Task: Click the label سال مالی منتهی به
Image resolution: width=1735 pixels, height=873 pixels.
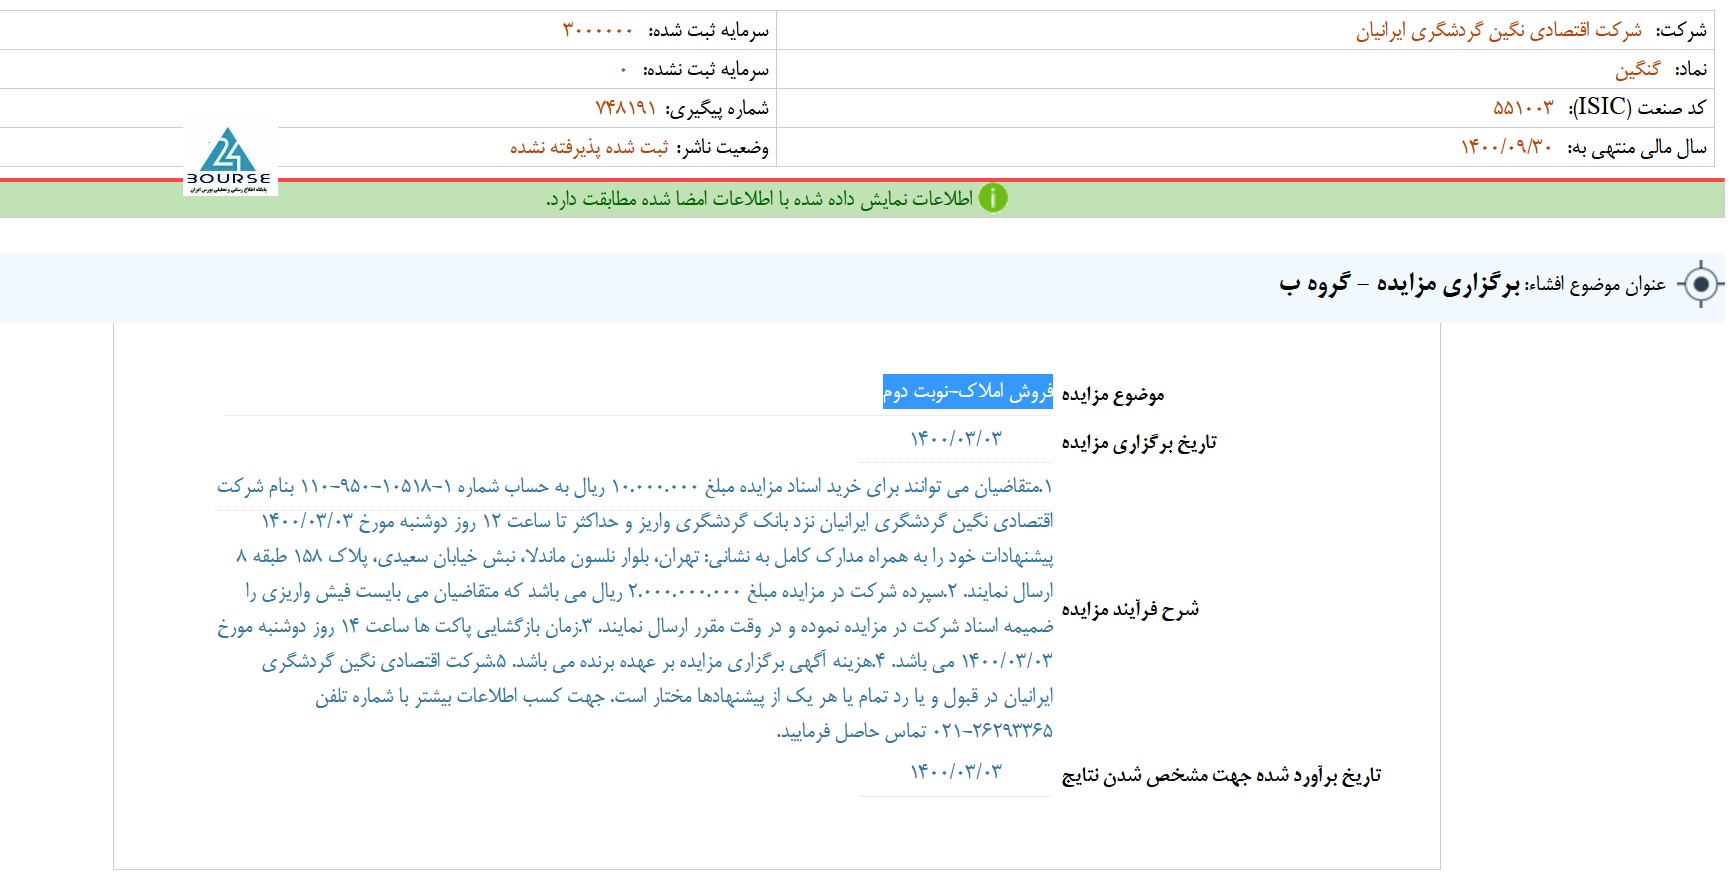Action: (x=1636, y=147)
